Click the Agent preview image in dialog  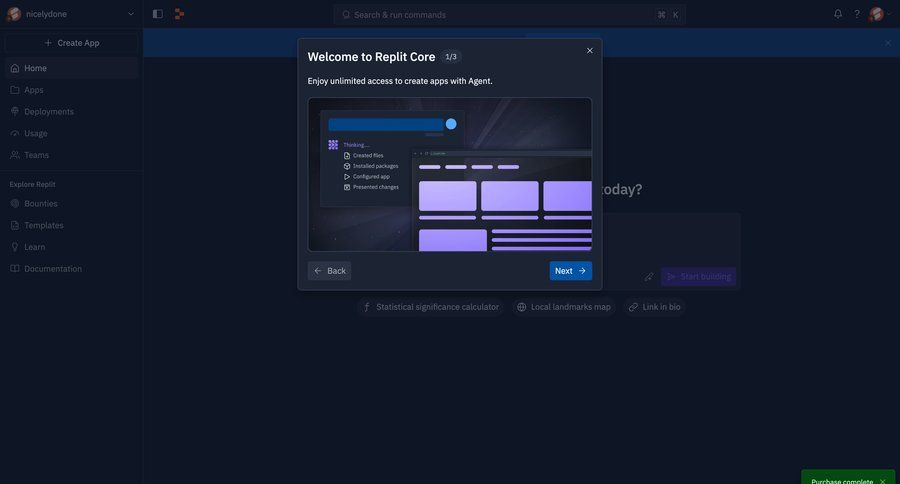pyautogui.click(x=450, y=175)
